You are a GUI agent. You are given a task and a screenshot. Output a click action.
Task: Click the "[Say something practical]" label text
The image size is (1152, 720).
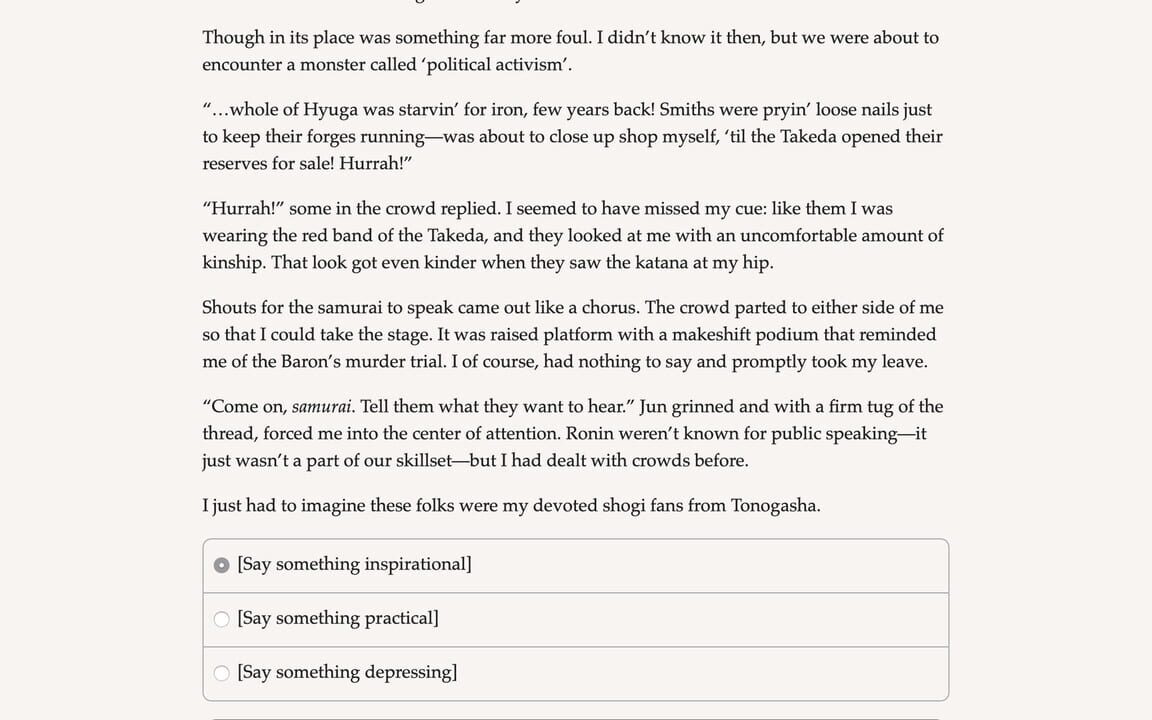coord(338,619)
